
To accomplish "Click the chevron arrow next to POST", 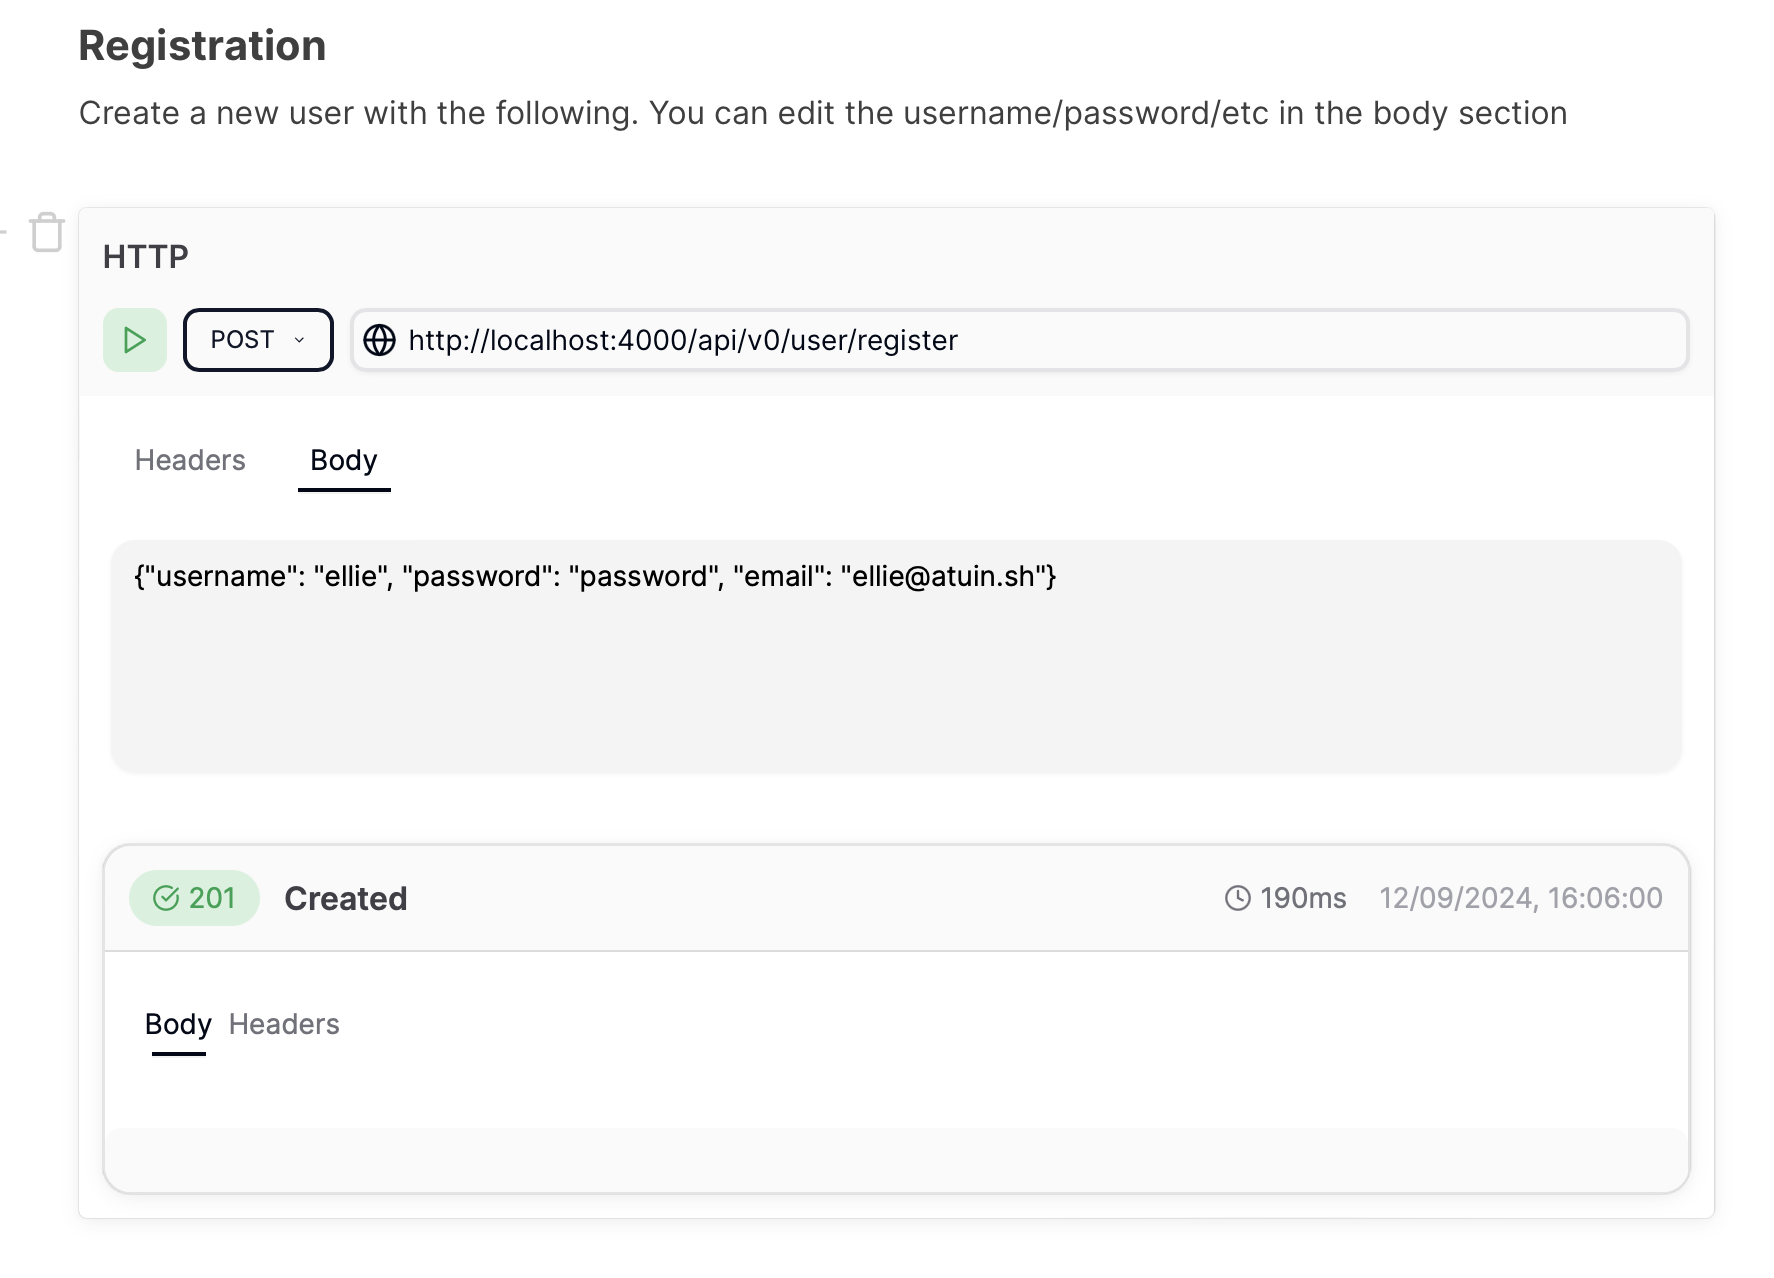I will pyautogui.click(x=299, y=340).
